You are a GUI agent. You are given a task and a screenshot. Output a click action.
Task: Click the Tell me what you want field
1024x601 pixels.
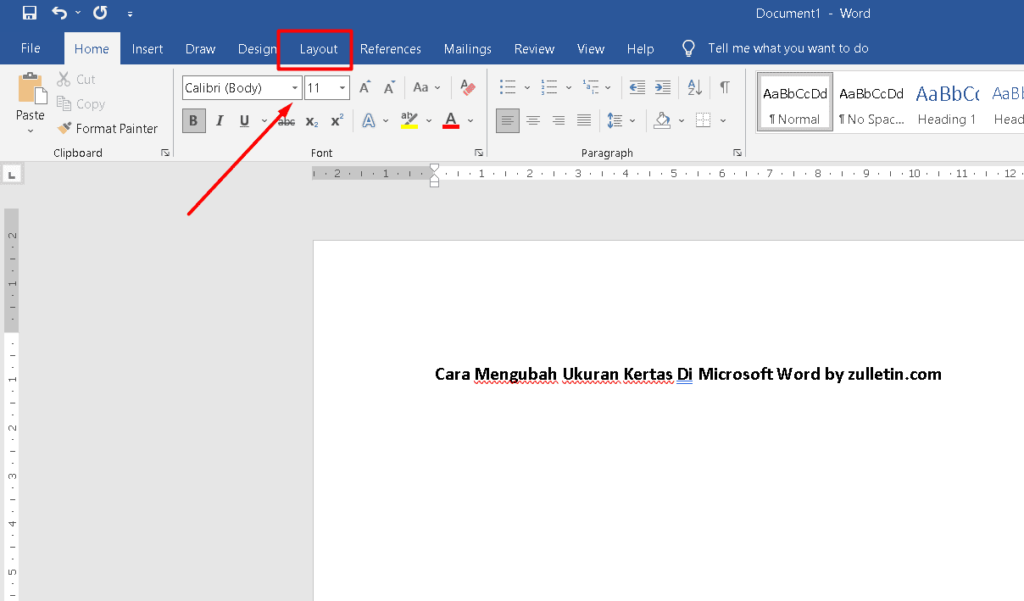coord(788,49)
